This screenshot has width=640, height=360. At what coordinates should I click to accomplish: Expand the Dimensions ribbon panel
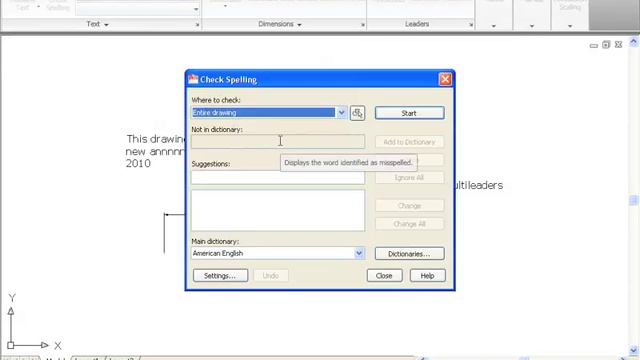click(280, 24)
